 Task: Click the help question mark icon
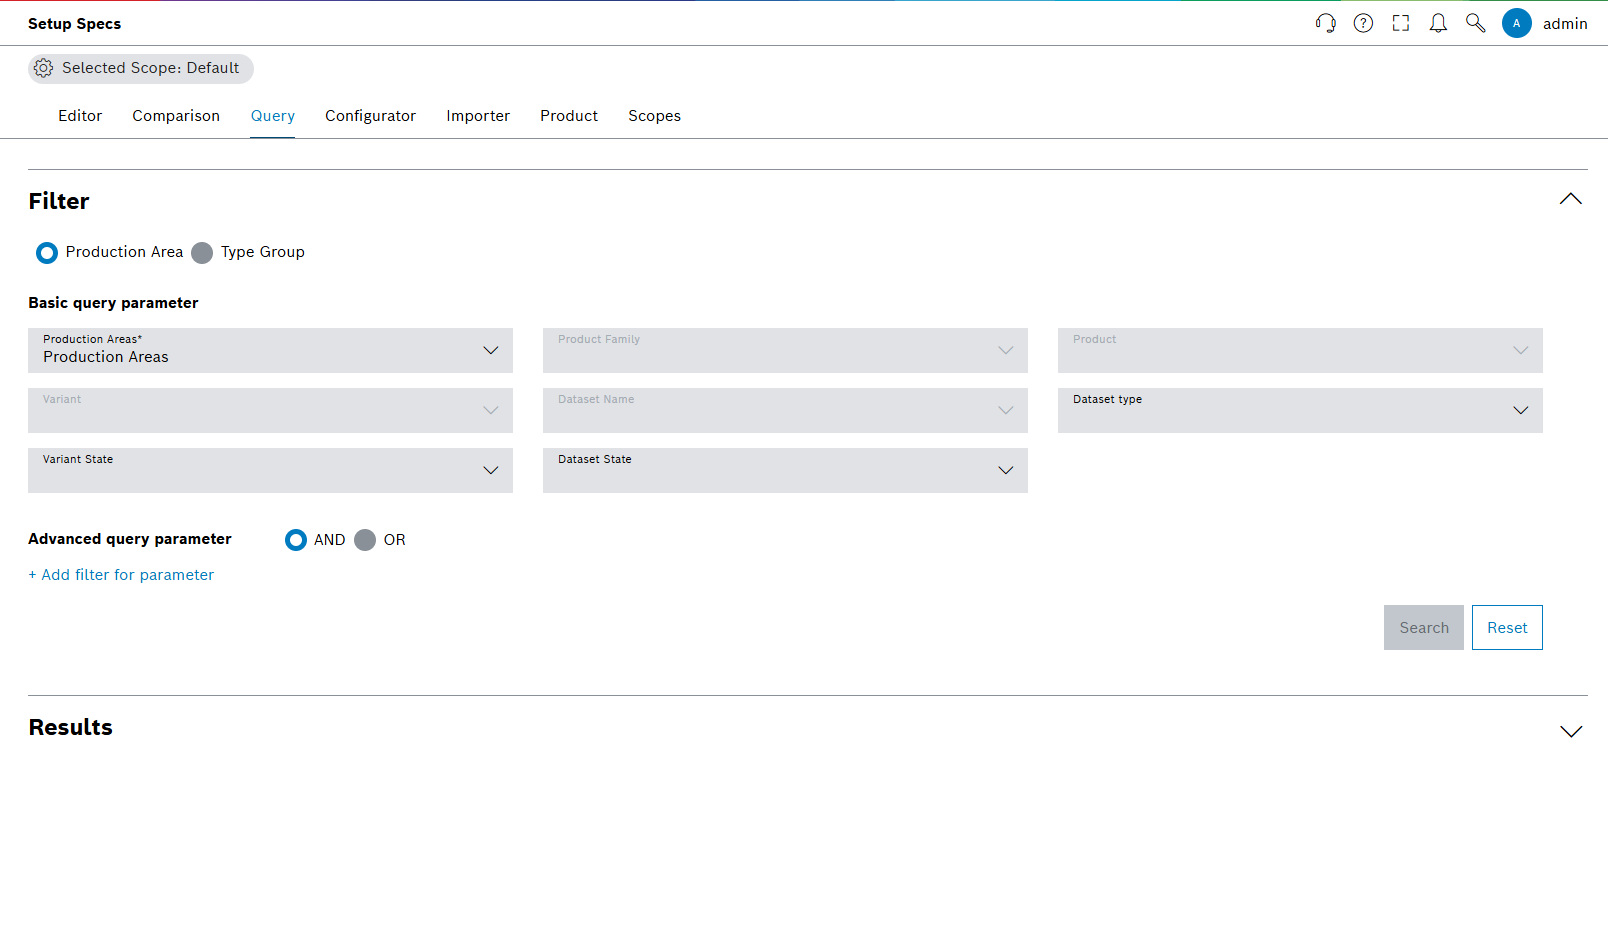[x=1363, y=22]
